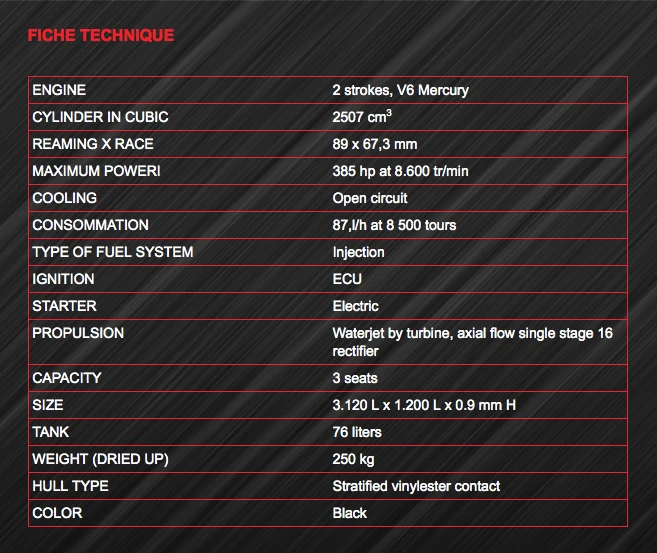Click the CAPACITY row's '3 seats' value
657x553 pixels.
[x=355, y=378]
